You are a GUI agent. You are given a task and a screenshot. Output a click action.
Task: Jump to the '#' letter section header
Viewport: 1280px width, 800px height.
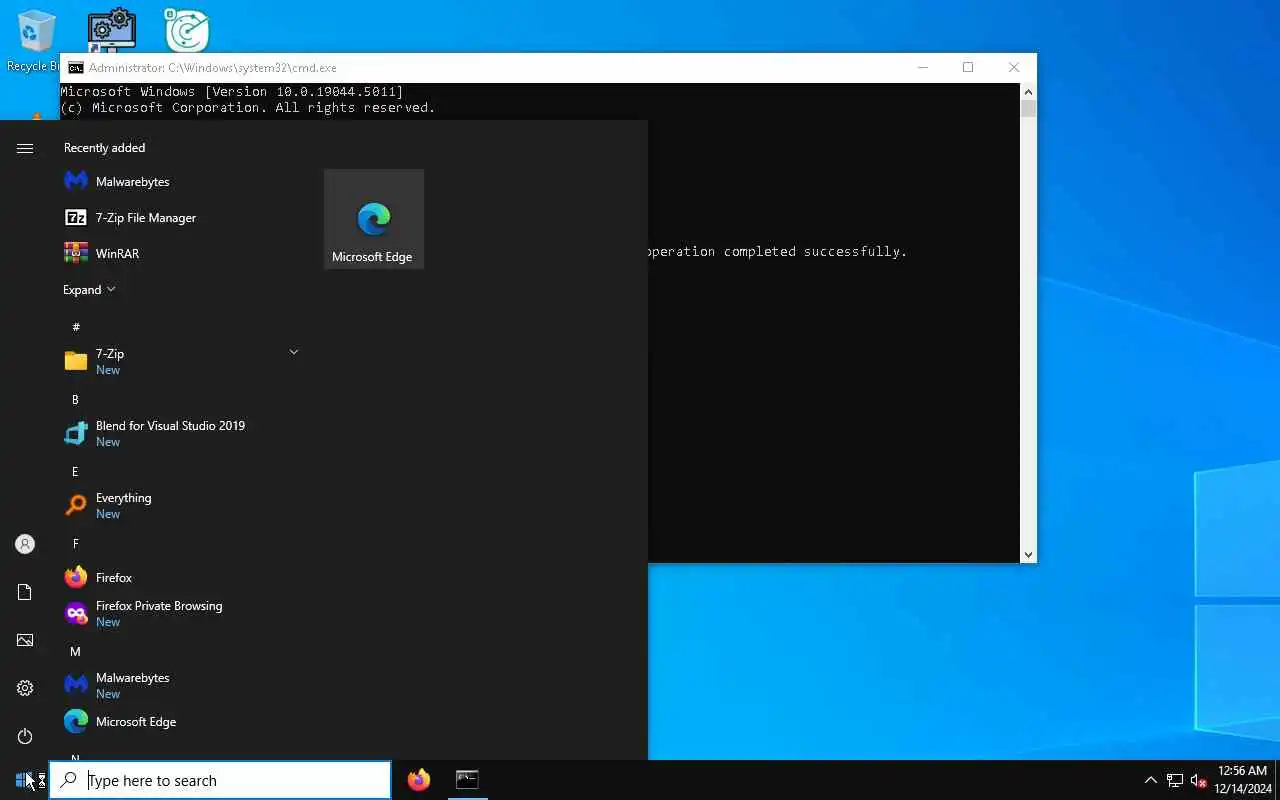coord(75,327)
